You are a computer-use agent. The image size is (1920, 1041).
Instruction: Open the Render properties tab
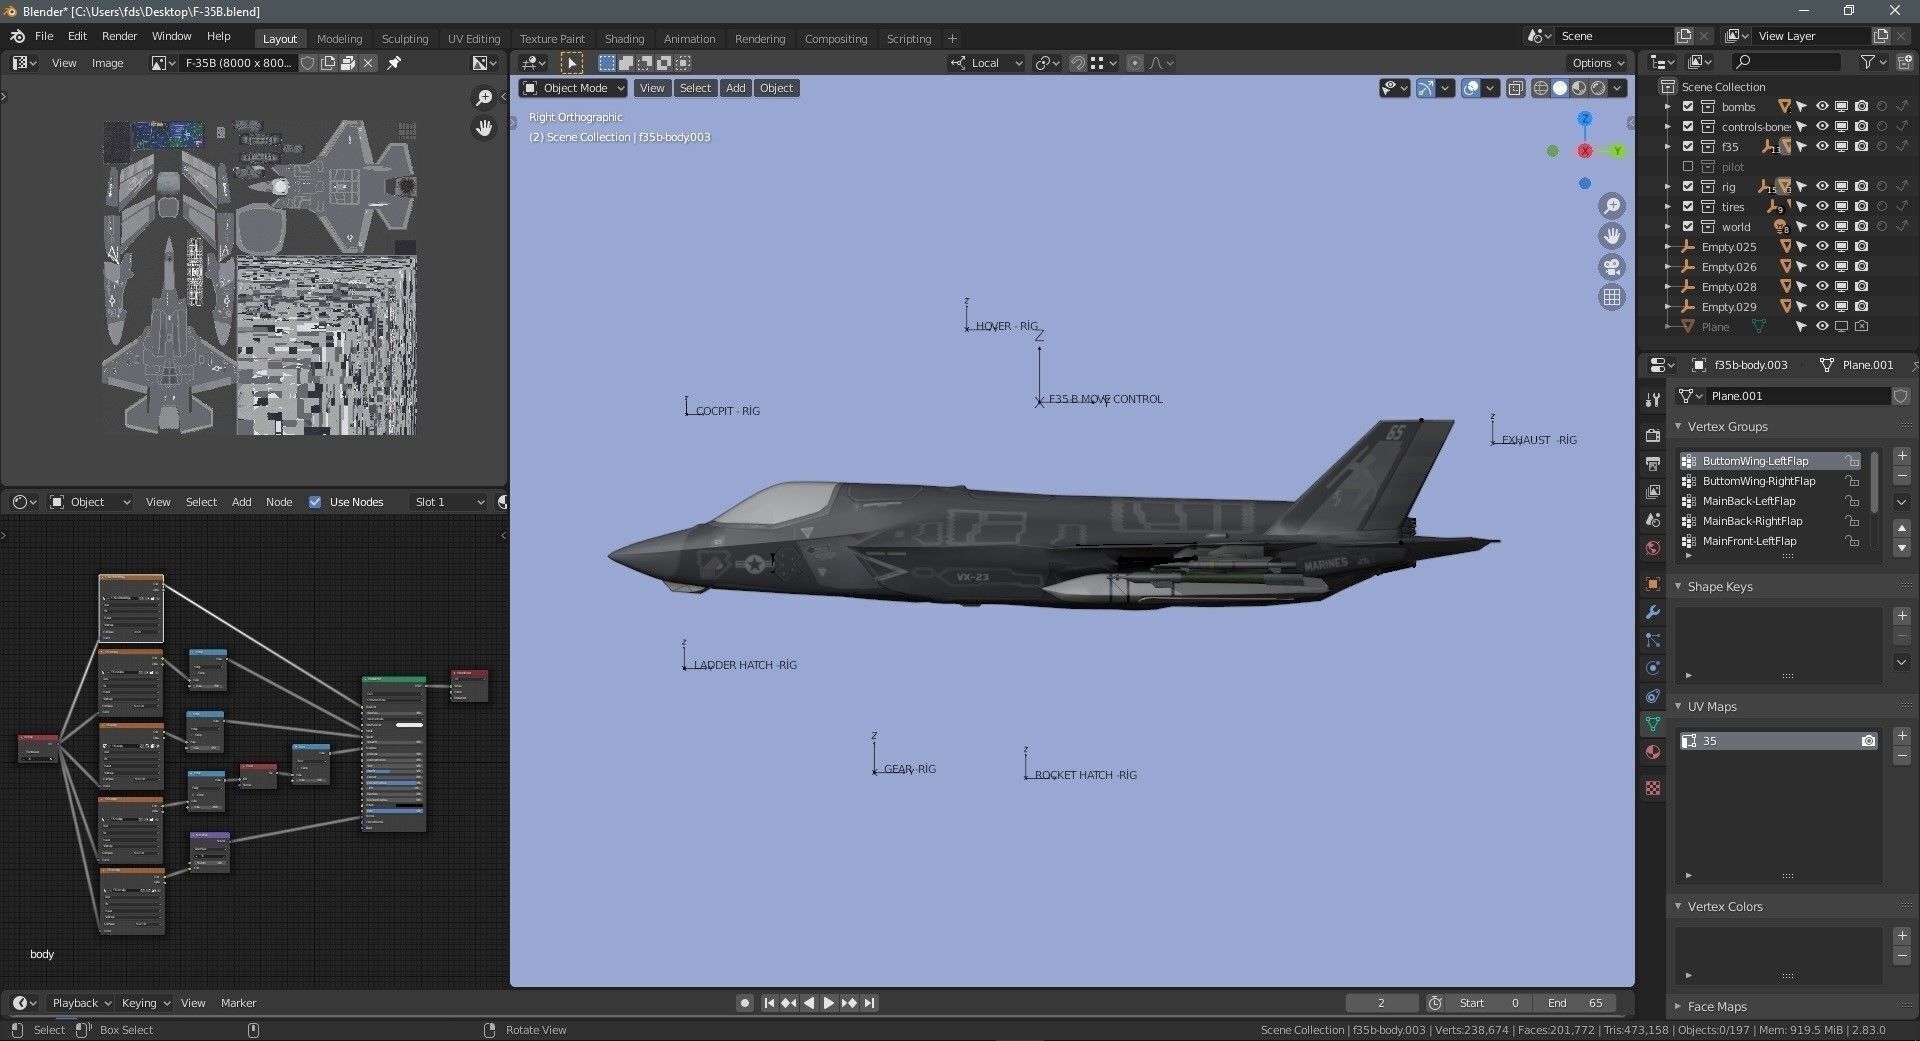point(1653,436)
